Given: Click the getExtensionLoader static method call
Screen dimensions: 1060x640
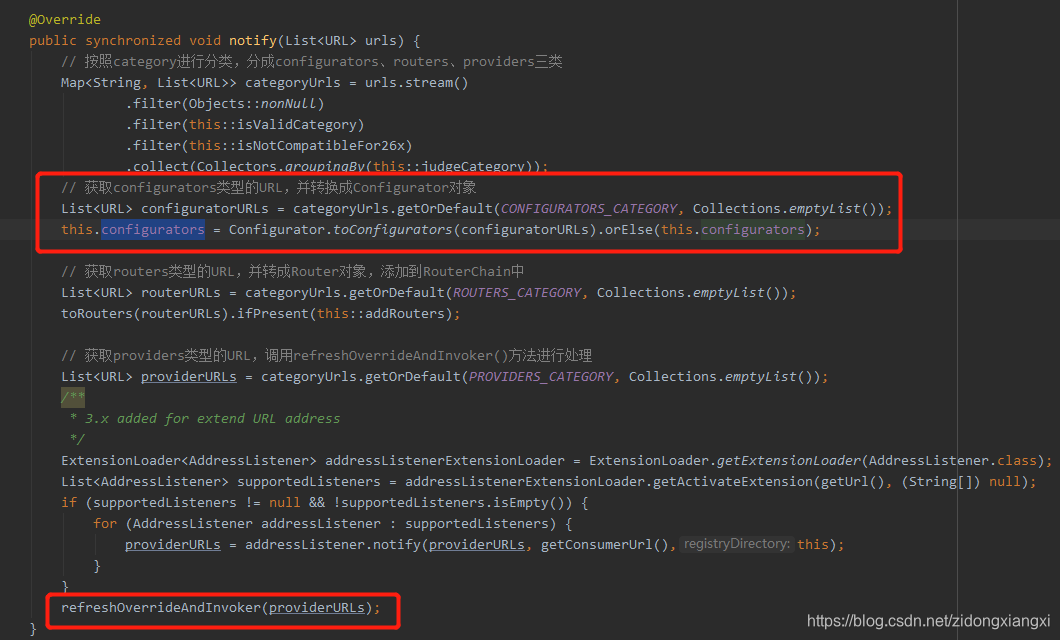Looking at the screenshot, I should coord(789,460).
